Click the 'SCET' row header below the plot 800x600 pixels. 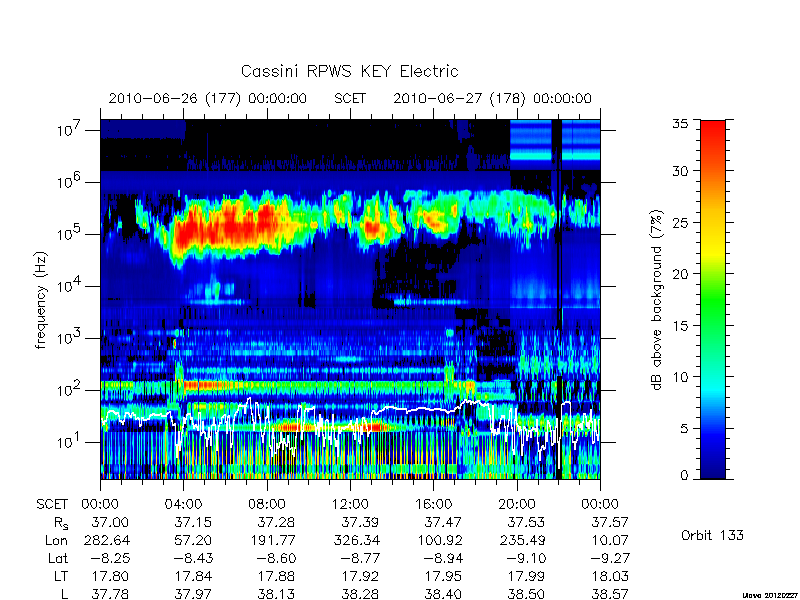click(52, 505)
